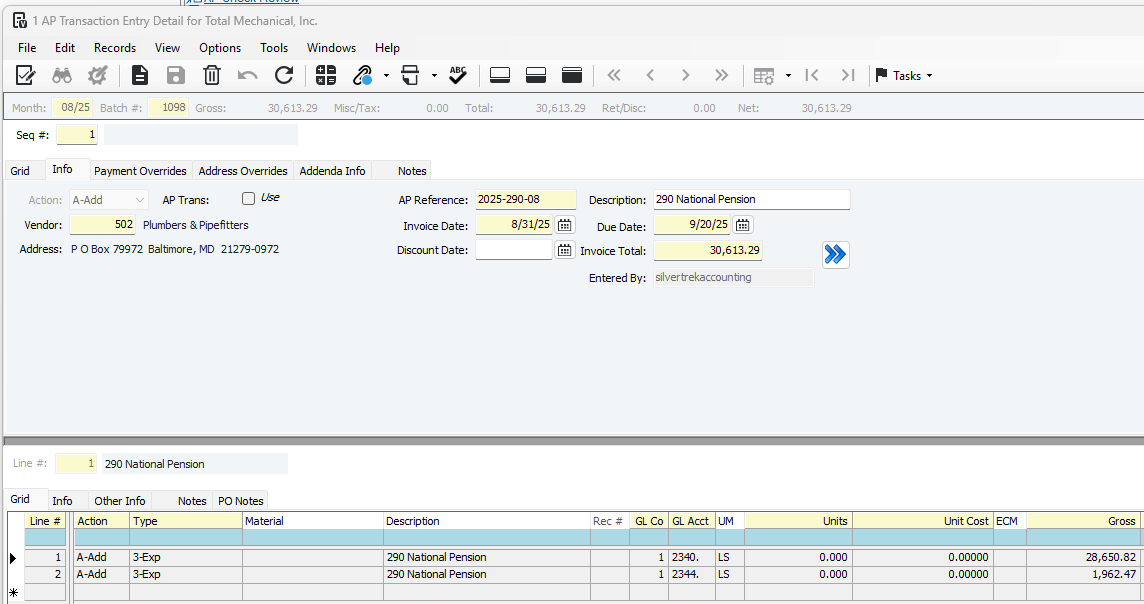Select the 2344. GL account cell

pyautogui.click(x=691, y=575)
